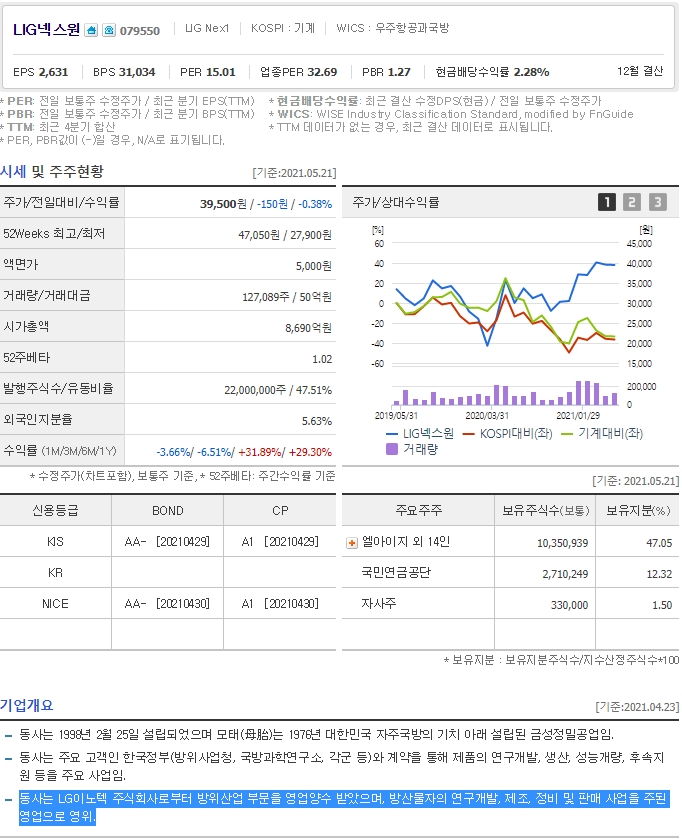Click market cap 8,690억원
This screenshot has height=839, width=682.
click(x=308, y=328)
